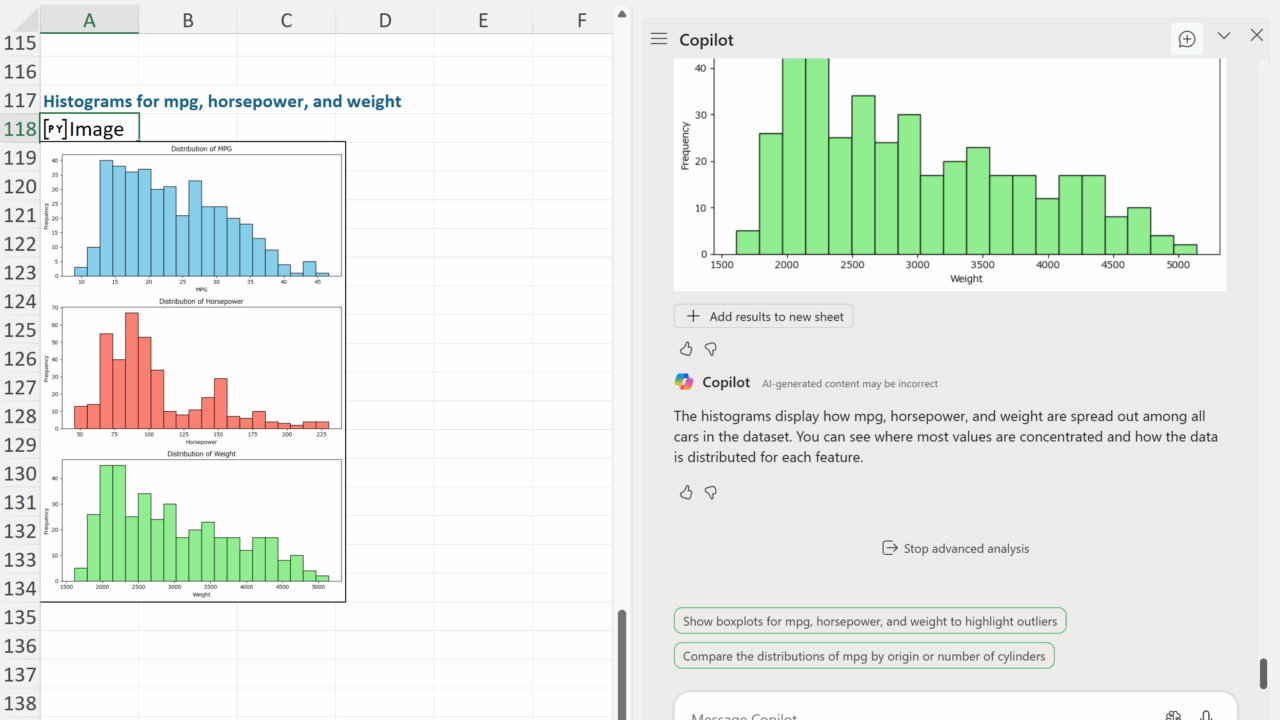Choose the compare mpg distributions suggestion

point(863,656)
